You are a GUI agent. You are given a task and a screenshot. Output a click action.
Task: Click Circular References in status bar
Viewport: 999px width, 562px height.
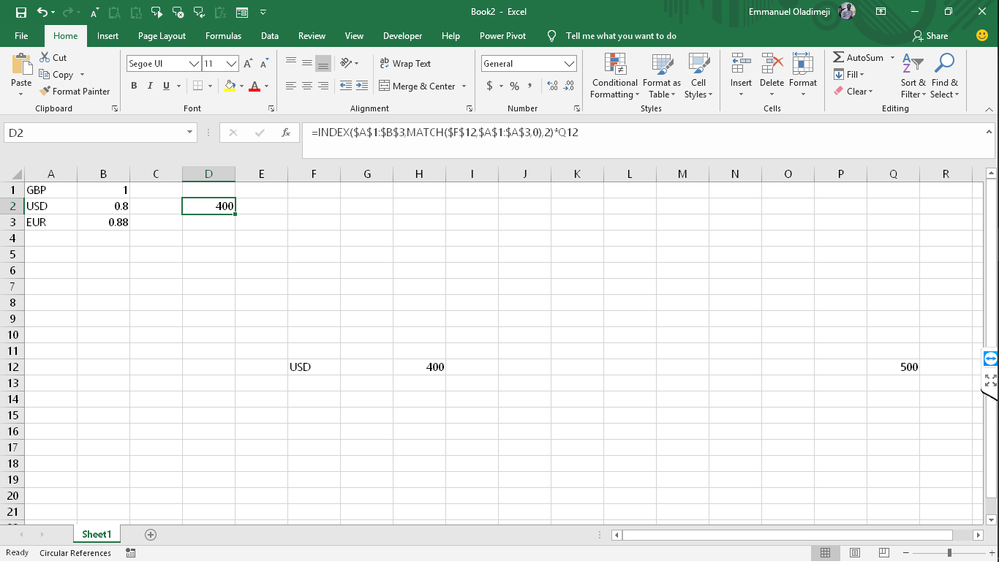[x=75, y=552]
